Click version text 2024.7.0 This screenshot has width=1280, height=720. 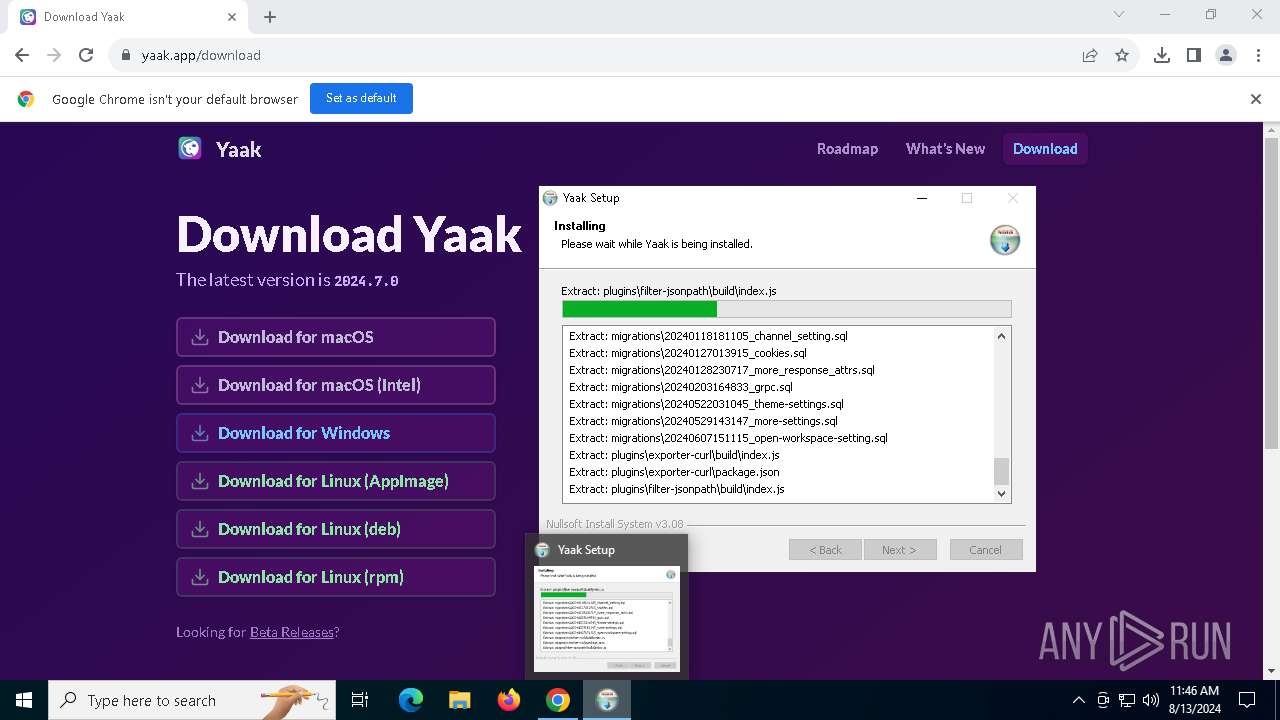(x=366, y=281)
